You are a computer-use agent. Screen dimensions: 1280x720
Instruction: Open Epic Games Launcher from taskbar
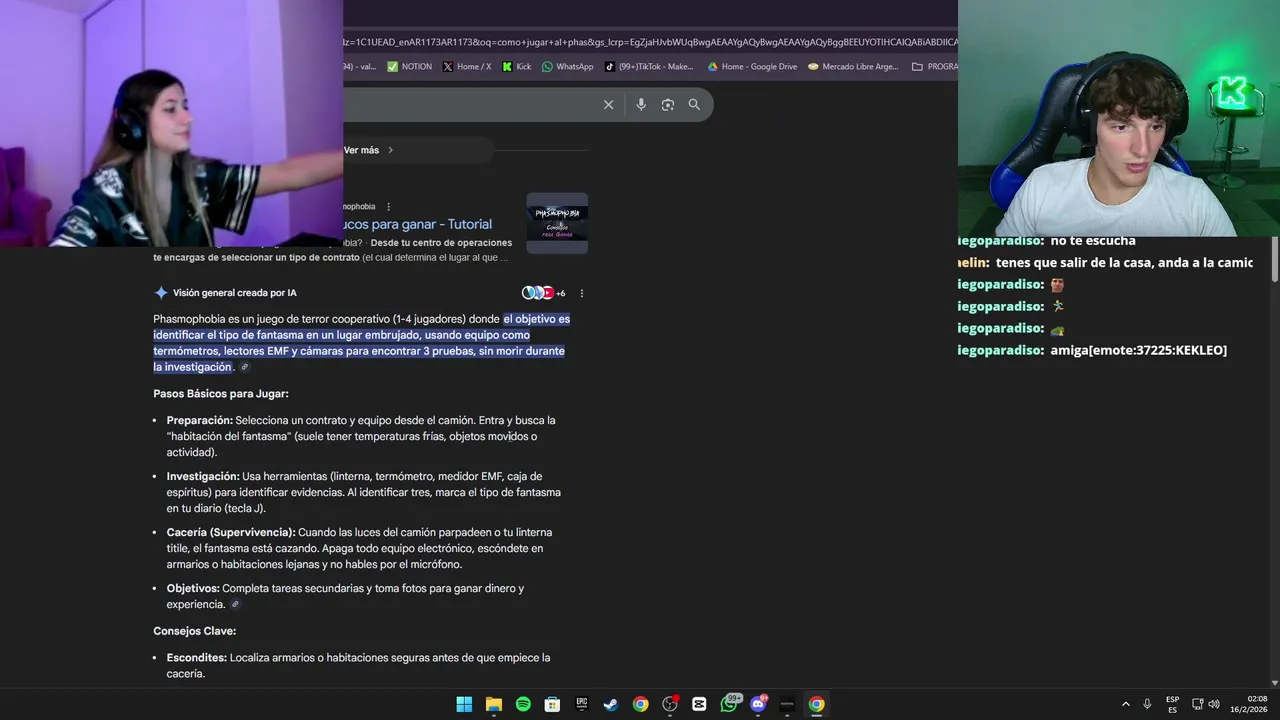(x=582, y=704)
